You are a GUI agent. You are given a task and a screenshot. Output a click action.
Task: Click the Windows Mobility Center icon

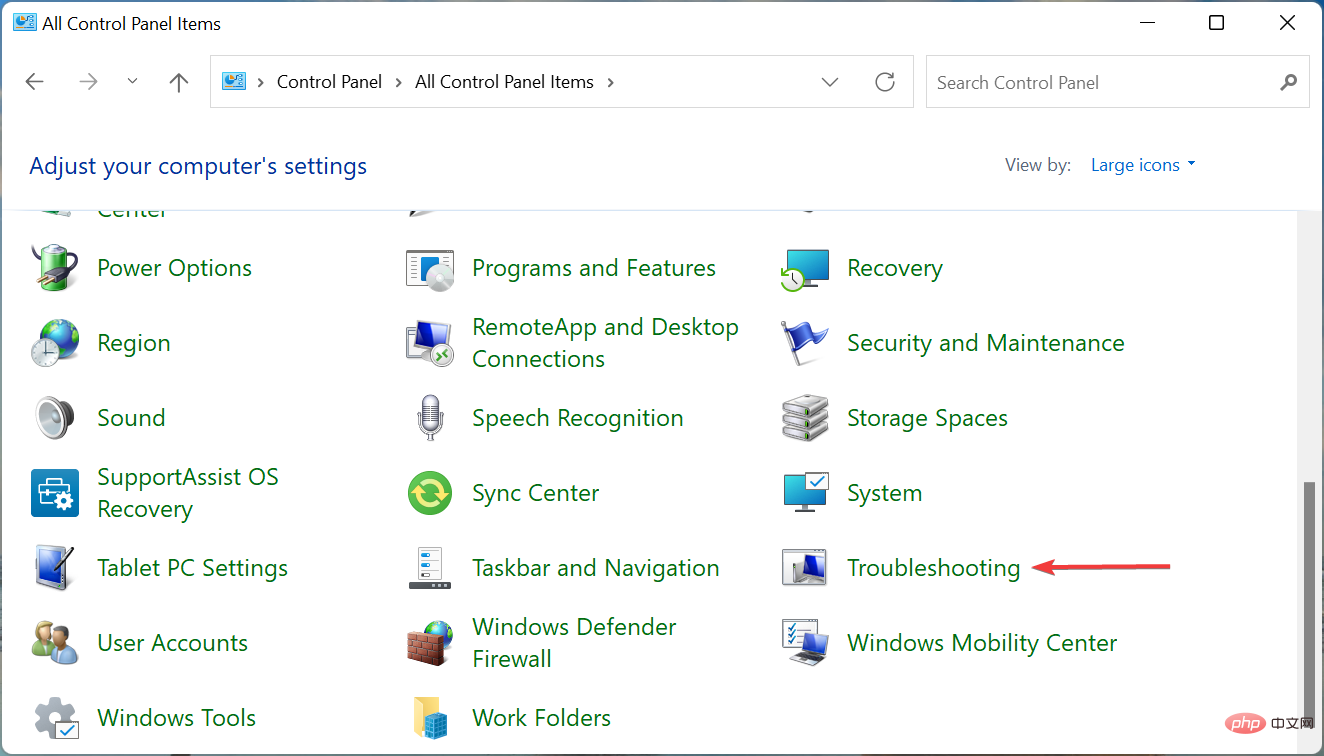pos(805,643)
